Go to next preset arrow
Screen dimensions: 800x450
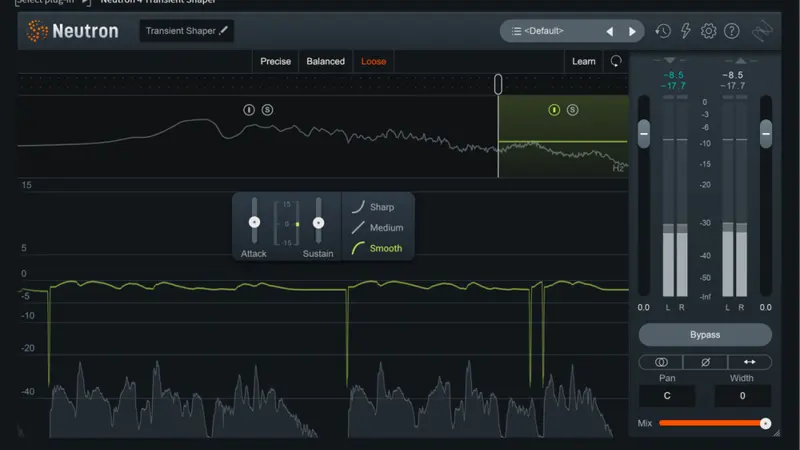632,32
